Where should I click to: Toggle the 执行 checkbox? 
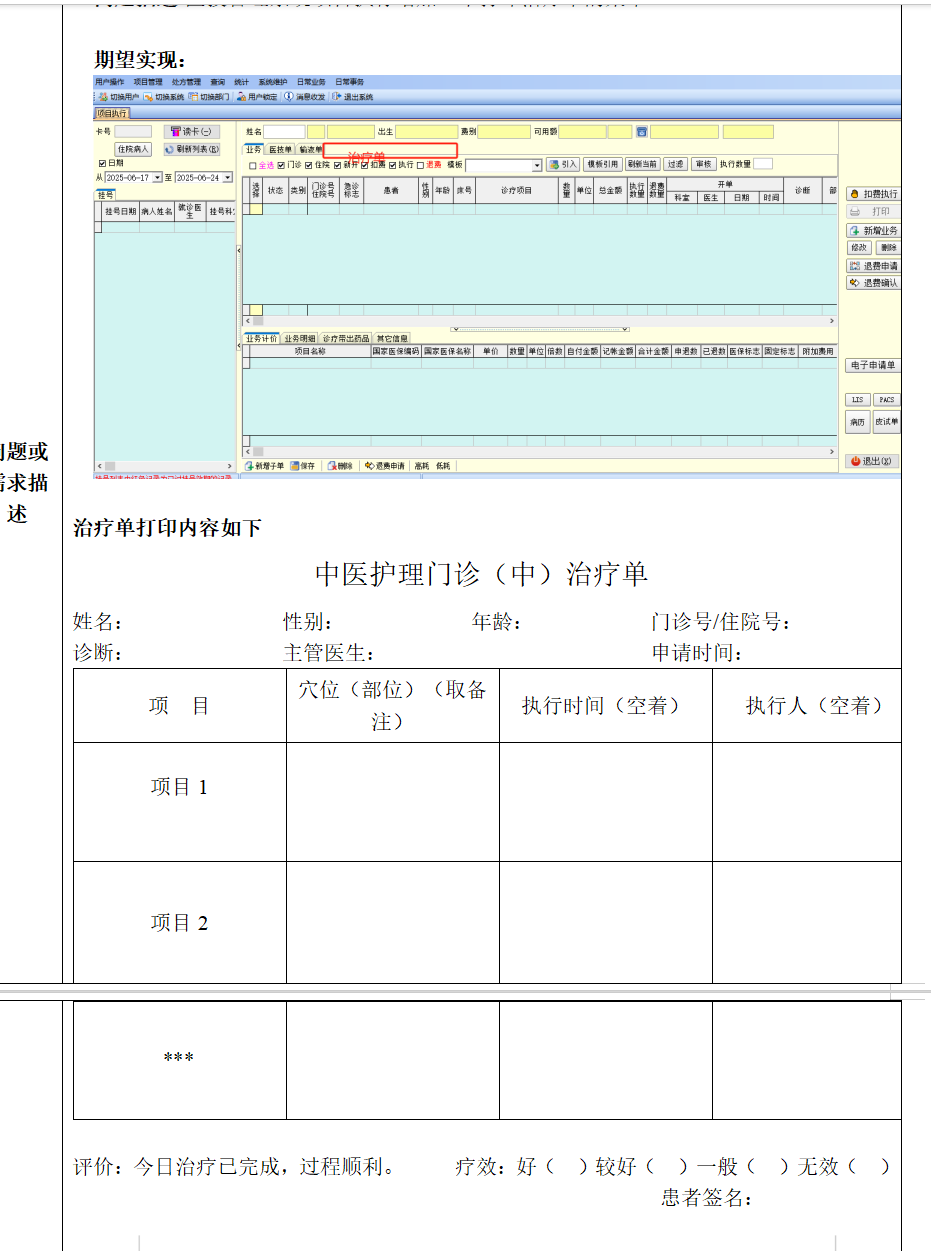[393, 165]
